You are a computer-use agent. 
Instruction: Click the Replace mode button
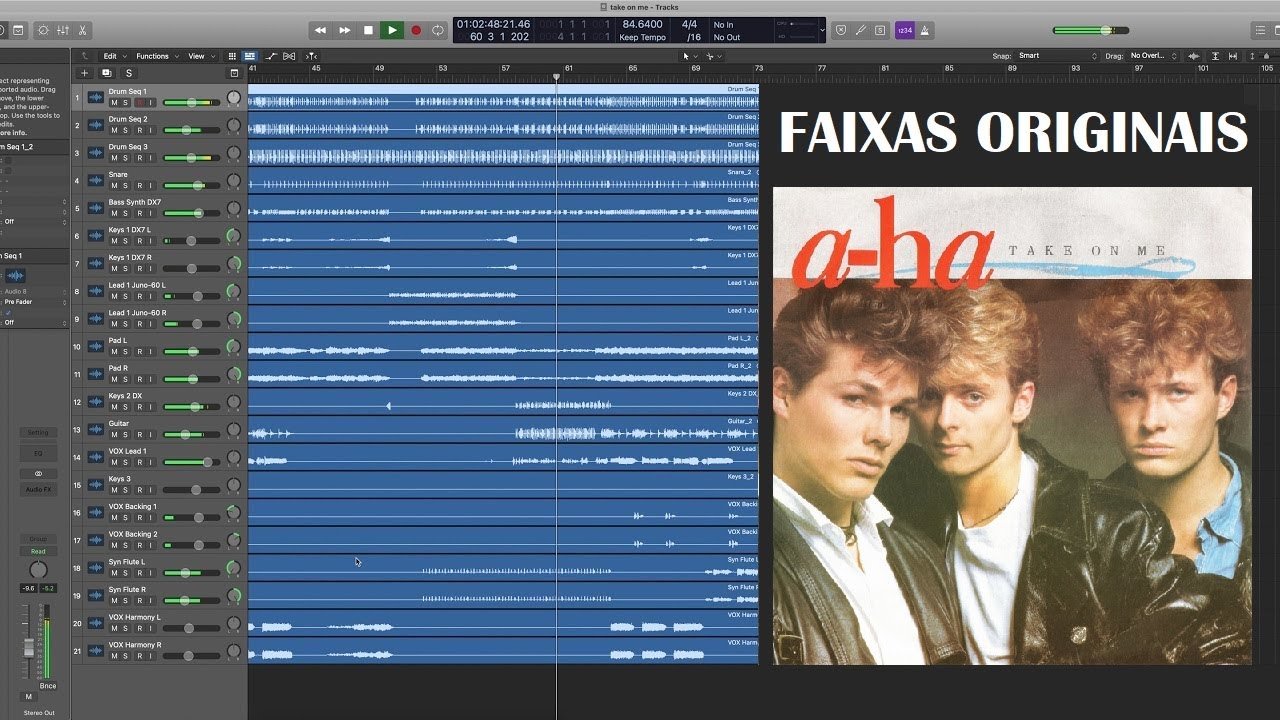pos(840,30)
